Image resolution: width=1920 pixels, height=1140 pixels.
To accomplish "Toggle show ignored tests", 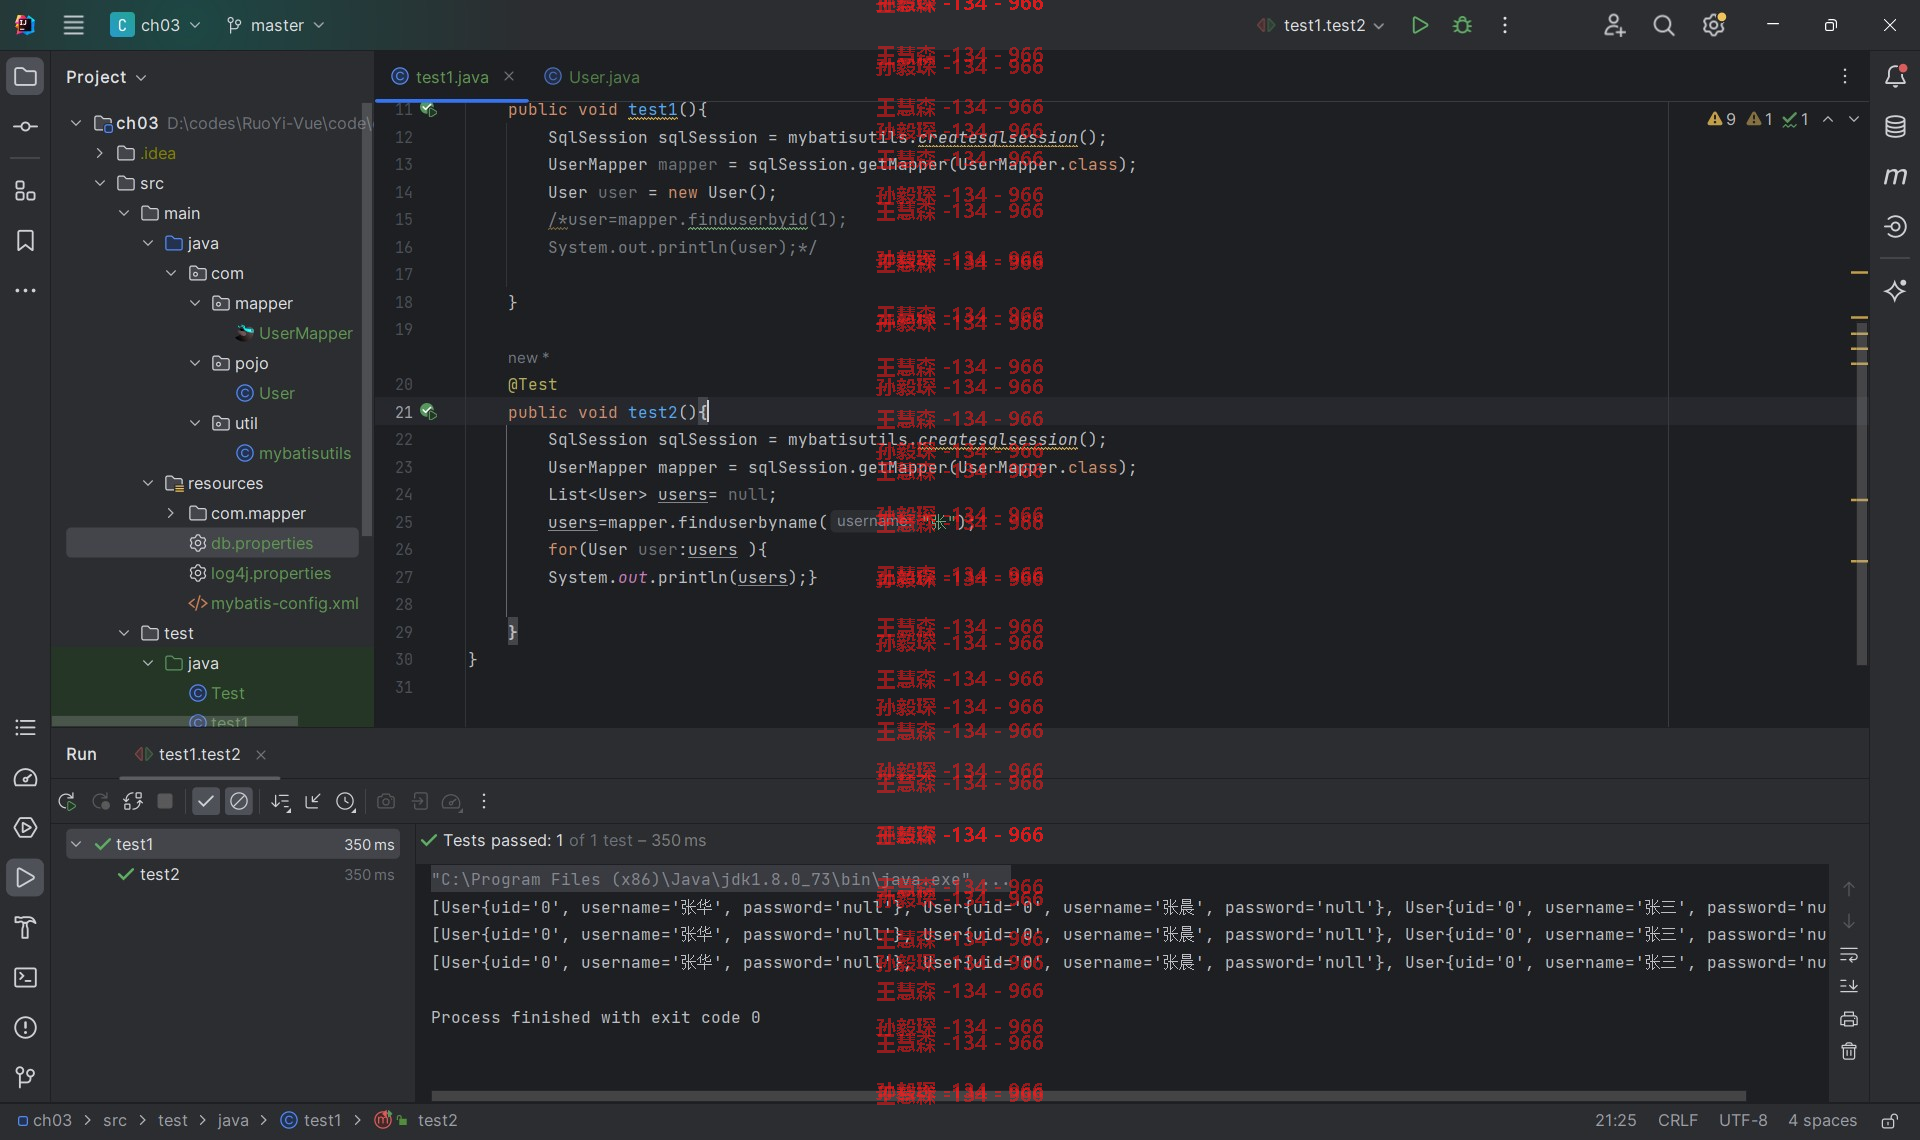I will (239, 801).
